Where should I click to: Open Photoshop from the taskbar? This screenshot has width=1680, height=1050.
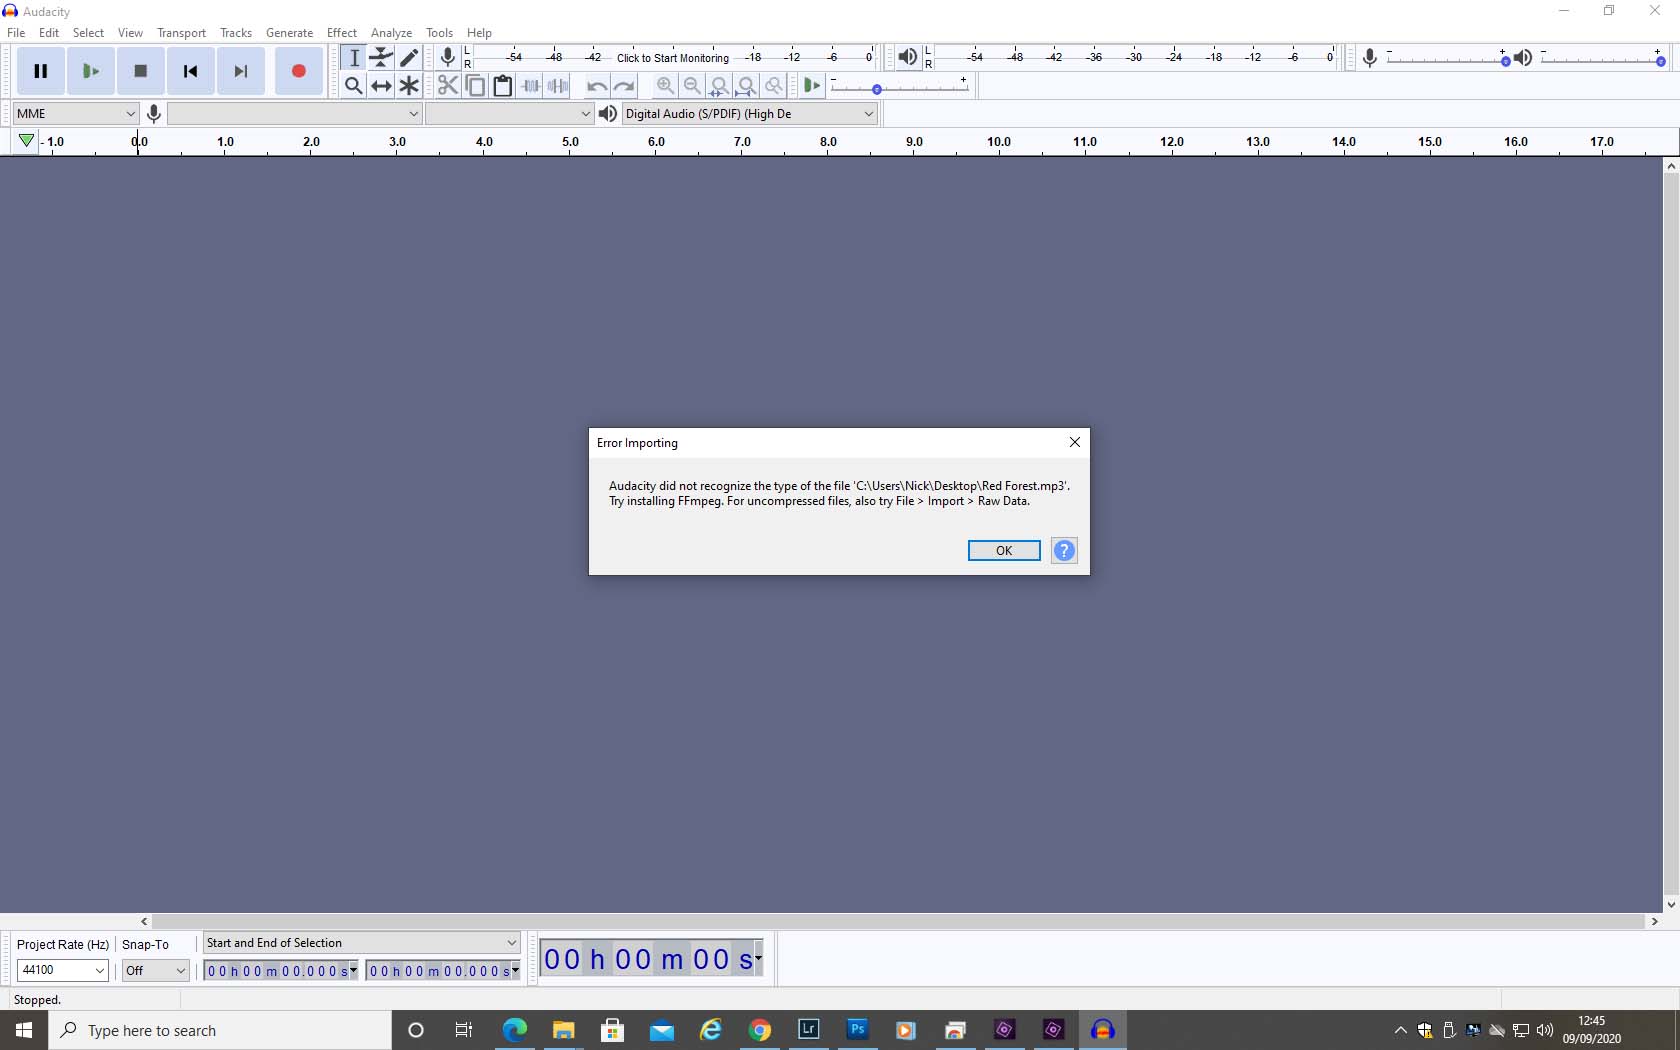(857, 1030)
